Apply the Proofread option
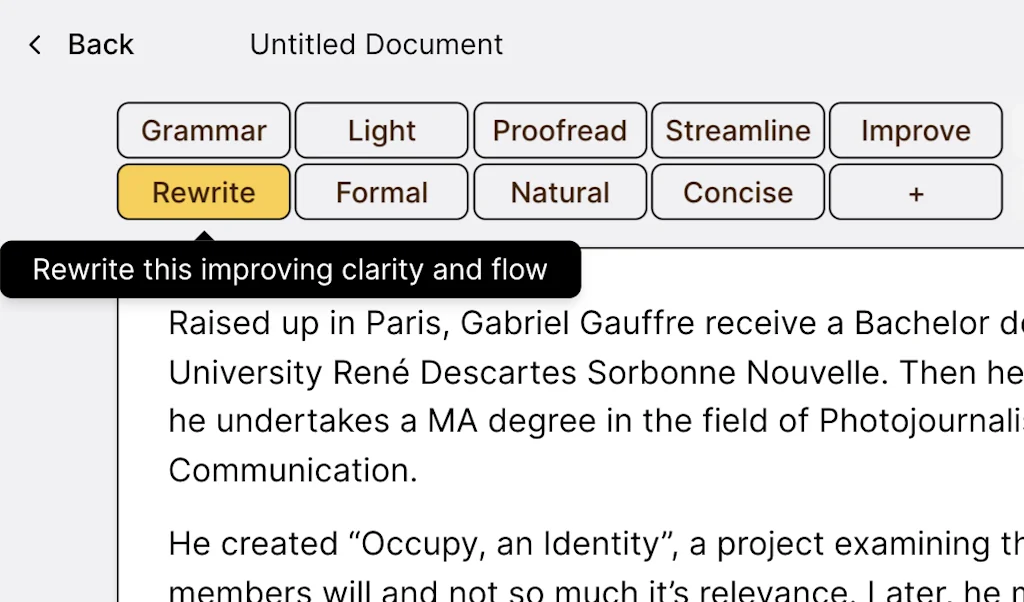This screenshot has height=602, width=1024. click(x=559, y=130)
